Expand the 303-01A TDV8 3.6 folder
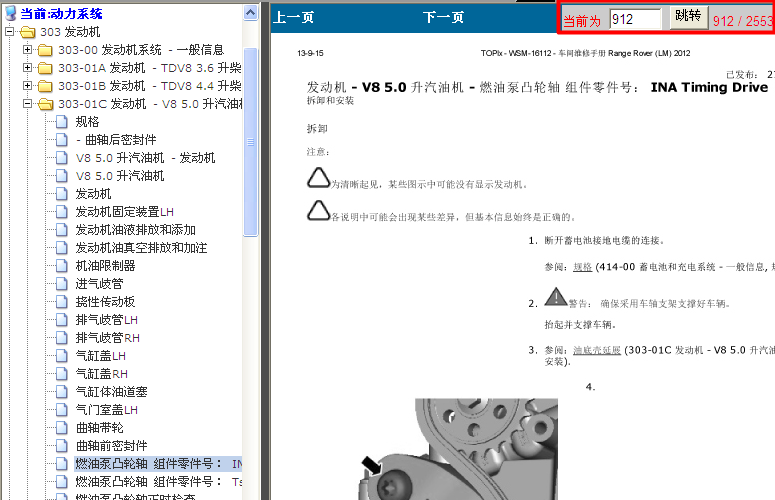The image size is (775, 500). pyautogui.click(x=28, y=68)
